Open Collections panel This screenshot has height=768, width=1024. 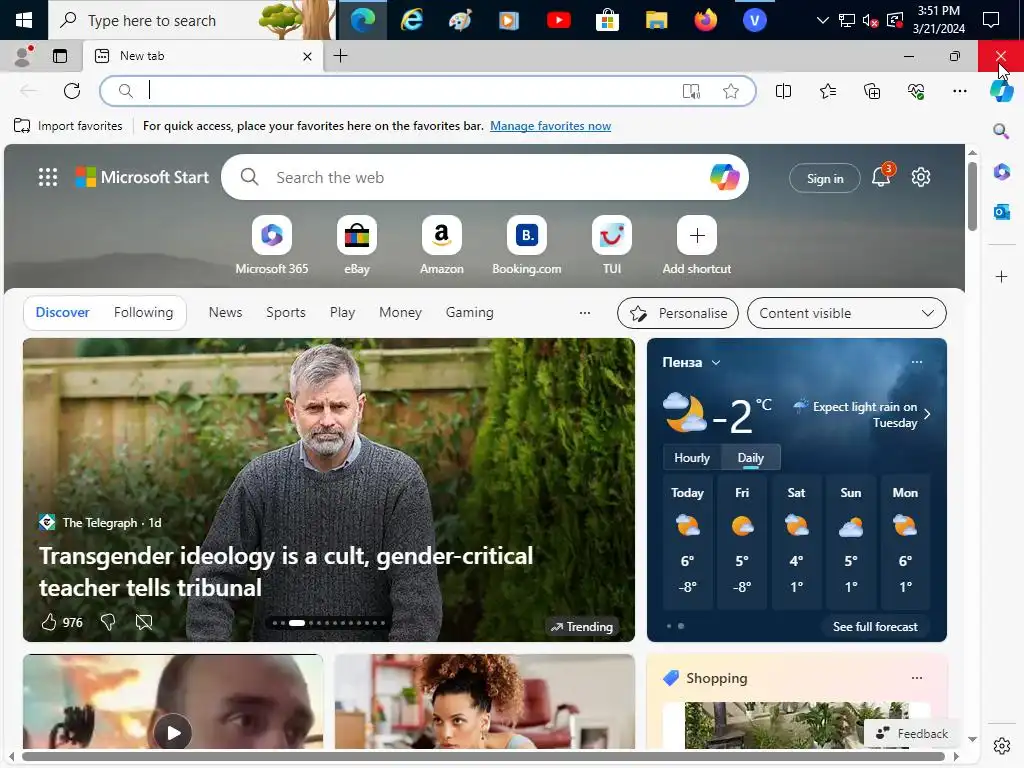[x=872, y=91]
